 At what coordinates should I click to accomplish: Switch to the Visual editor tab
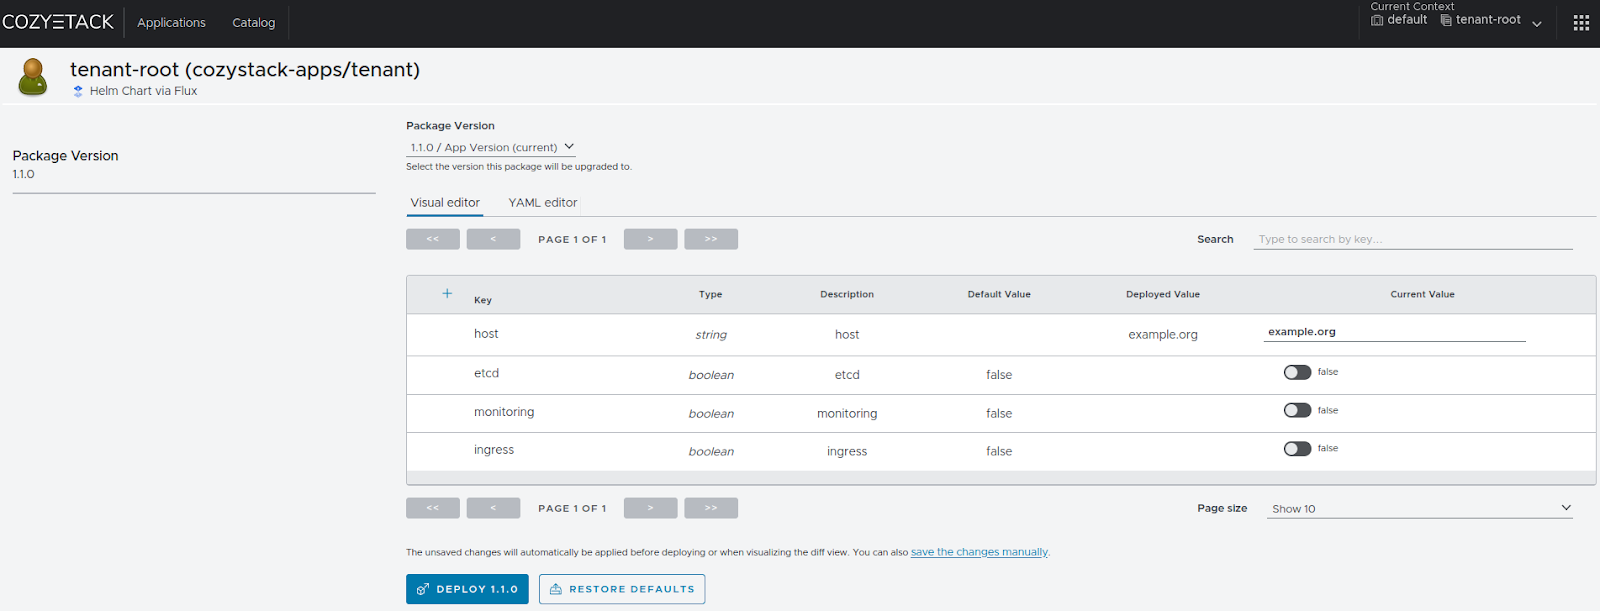pyautogui.click(x=445, y=203)
